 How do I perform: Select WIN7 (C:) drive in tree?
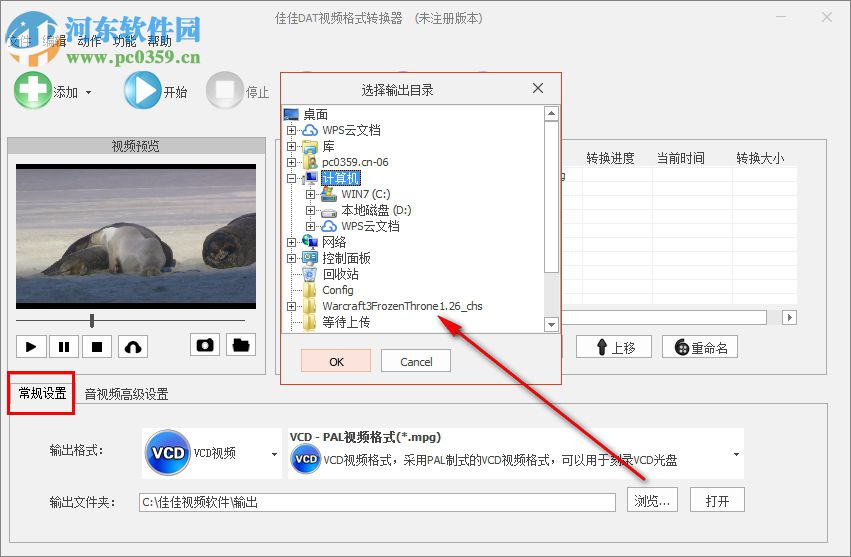coord(366,194)
